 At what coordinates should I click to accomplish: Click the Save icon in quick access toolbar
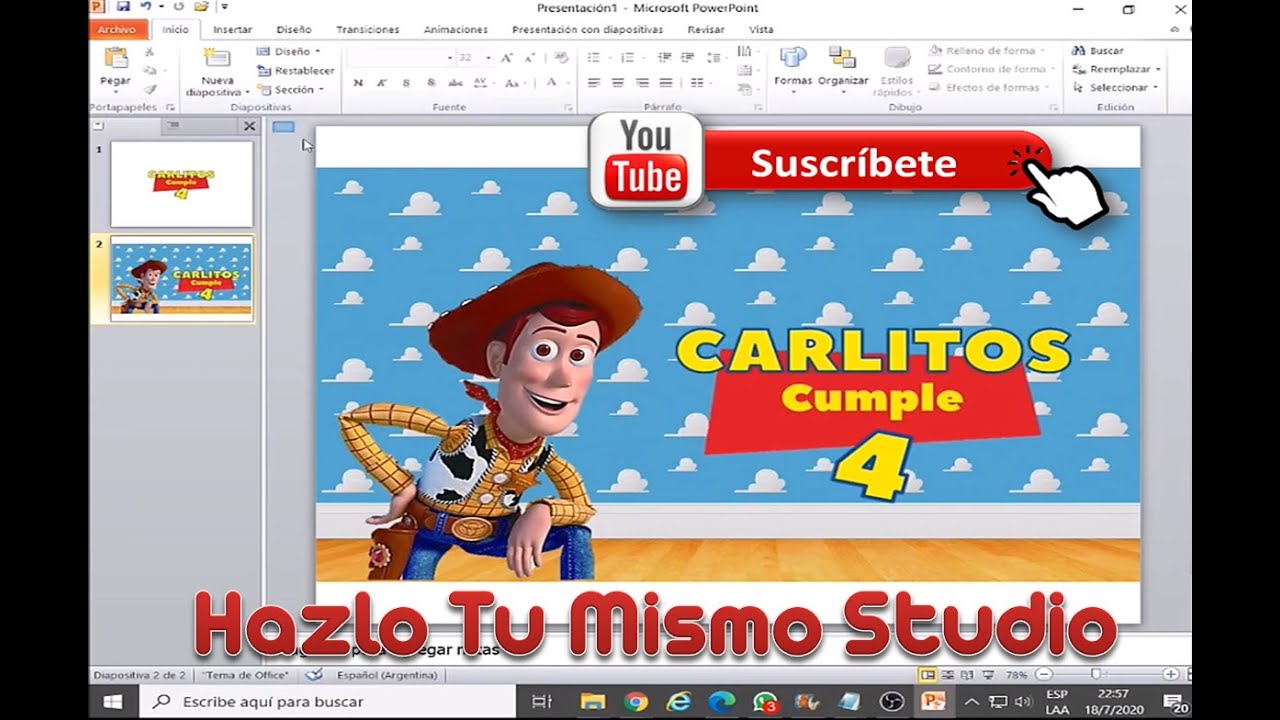[123, 7]
